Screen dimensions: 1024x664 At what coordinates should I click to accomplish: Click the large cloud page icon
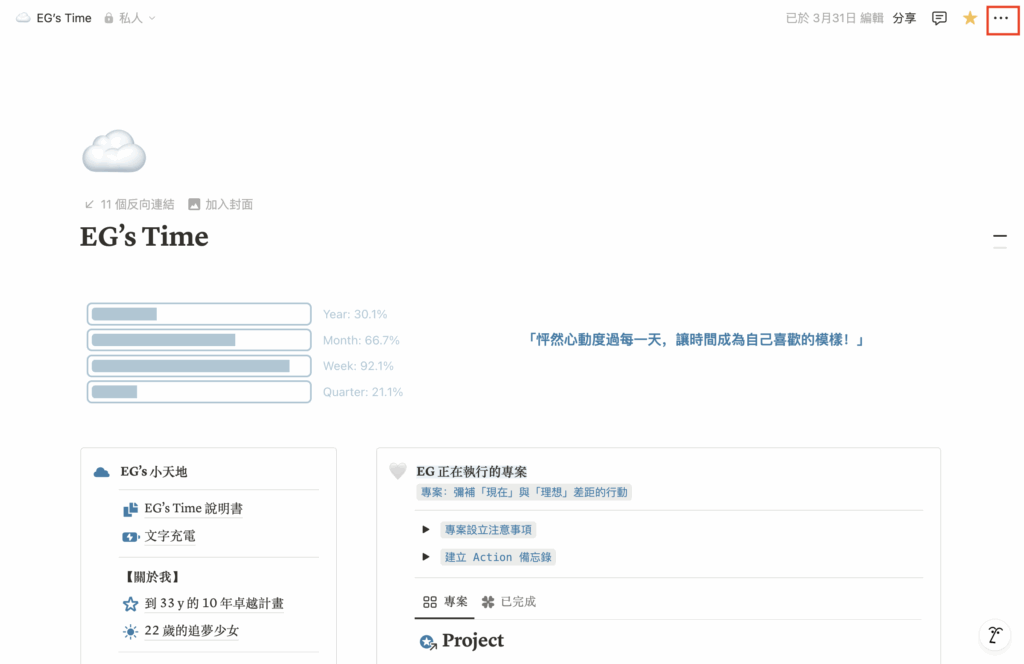click(114, 152)
